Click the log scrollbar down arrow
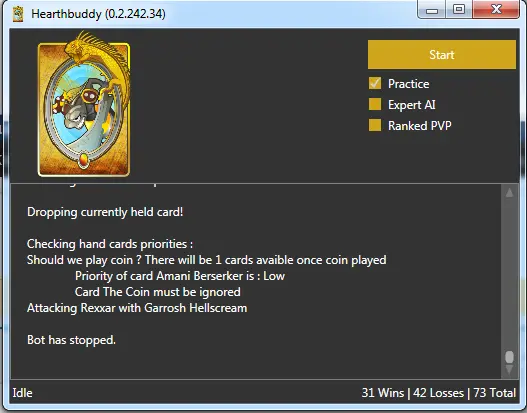 click(509, 370)
